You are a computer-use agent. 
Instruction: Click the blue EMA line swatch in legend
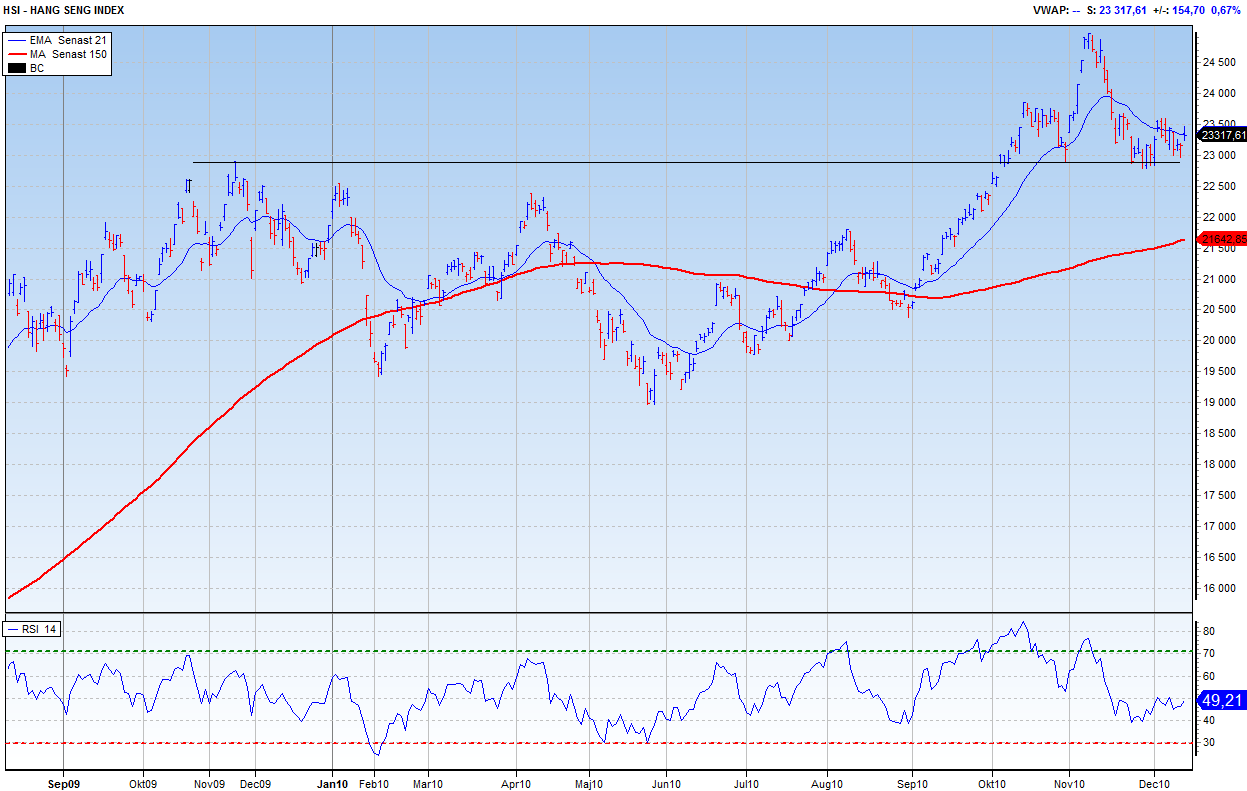(17, 39)
